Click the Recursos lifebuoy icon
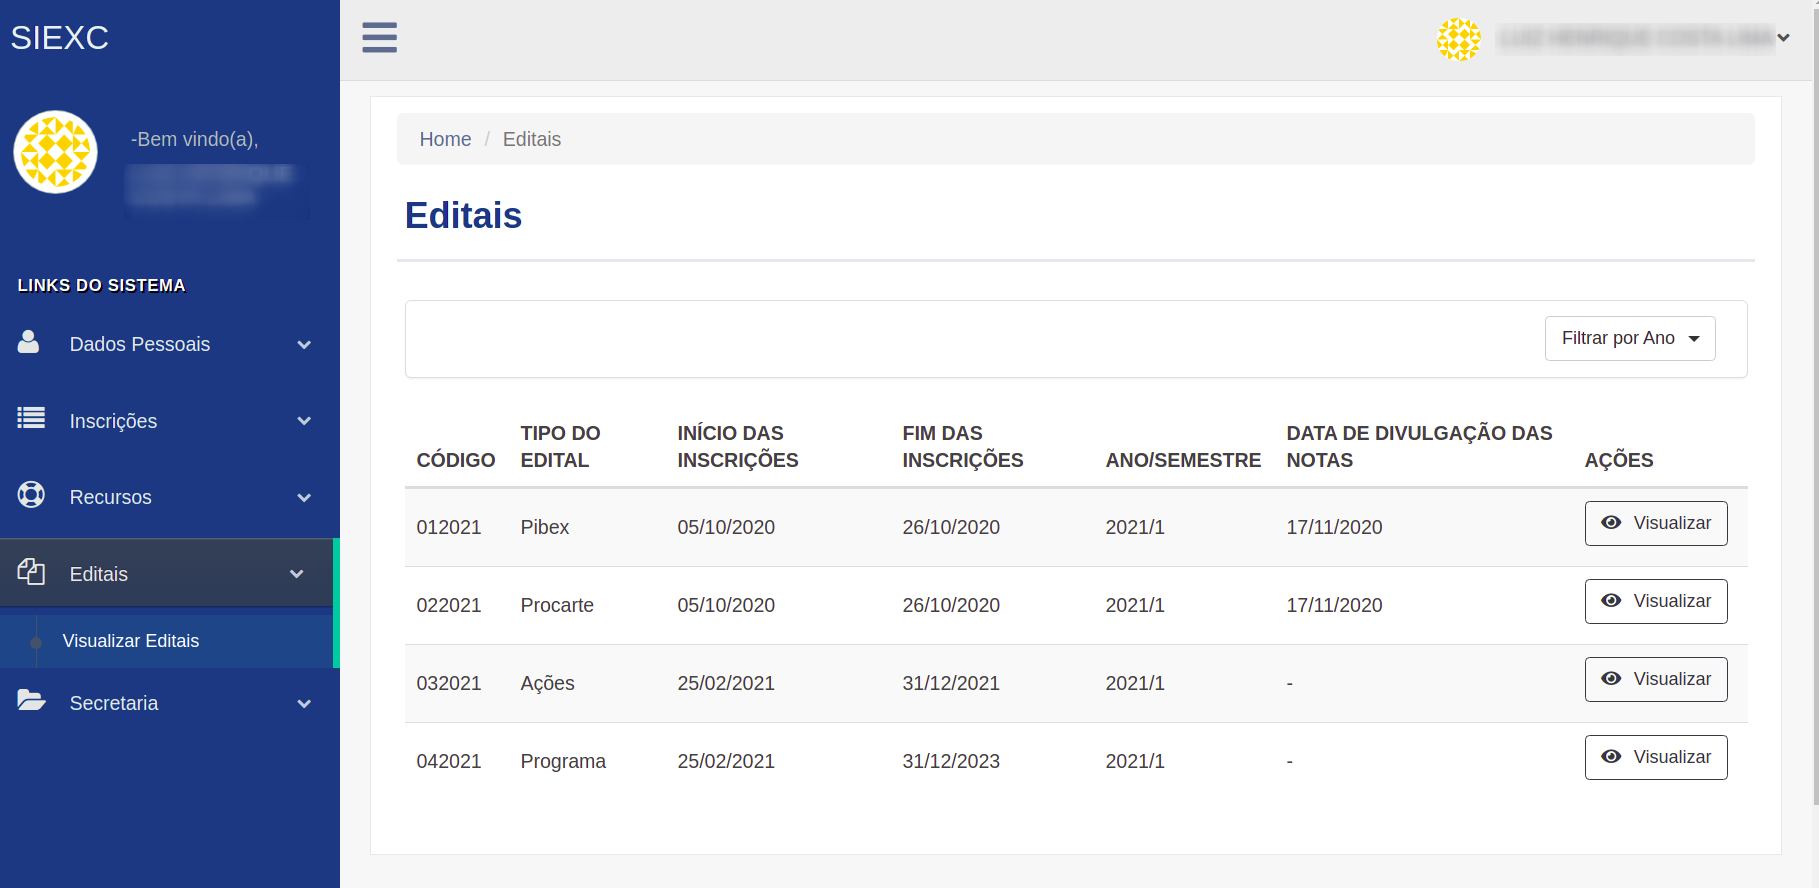Image resolution: width=1819 pixels, height=888 pixels. tap(31, 495)
